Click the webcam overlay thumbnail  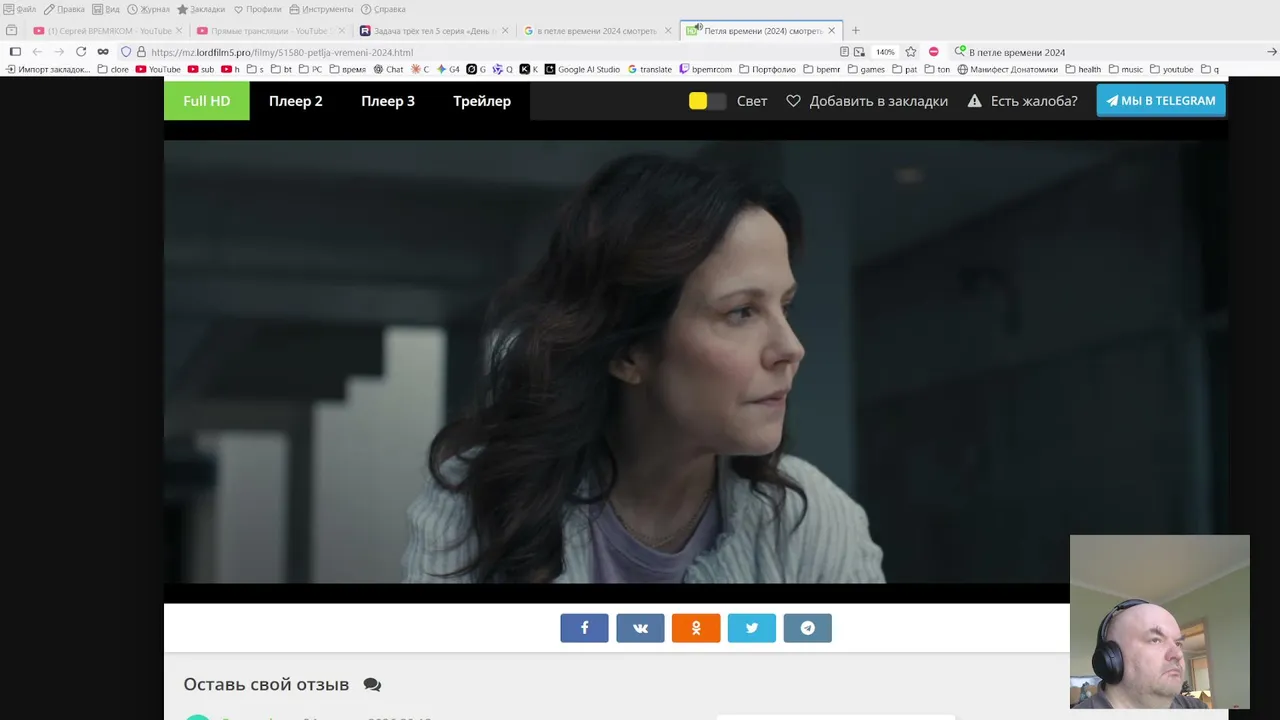click(x=1160, y=622)
